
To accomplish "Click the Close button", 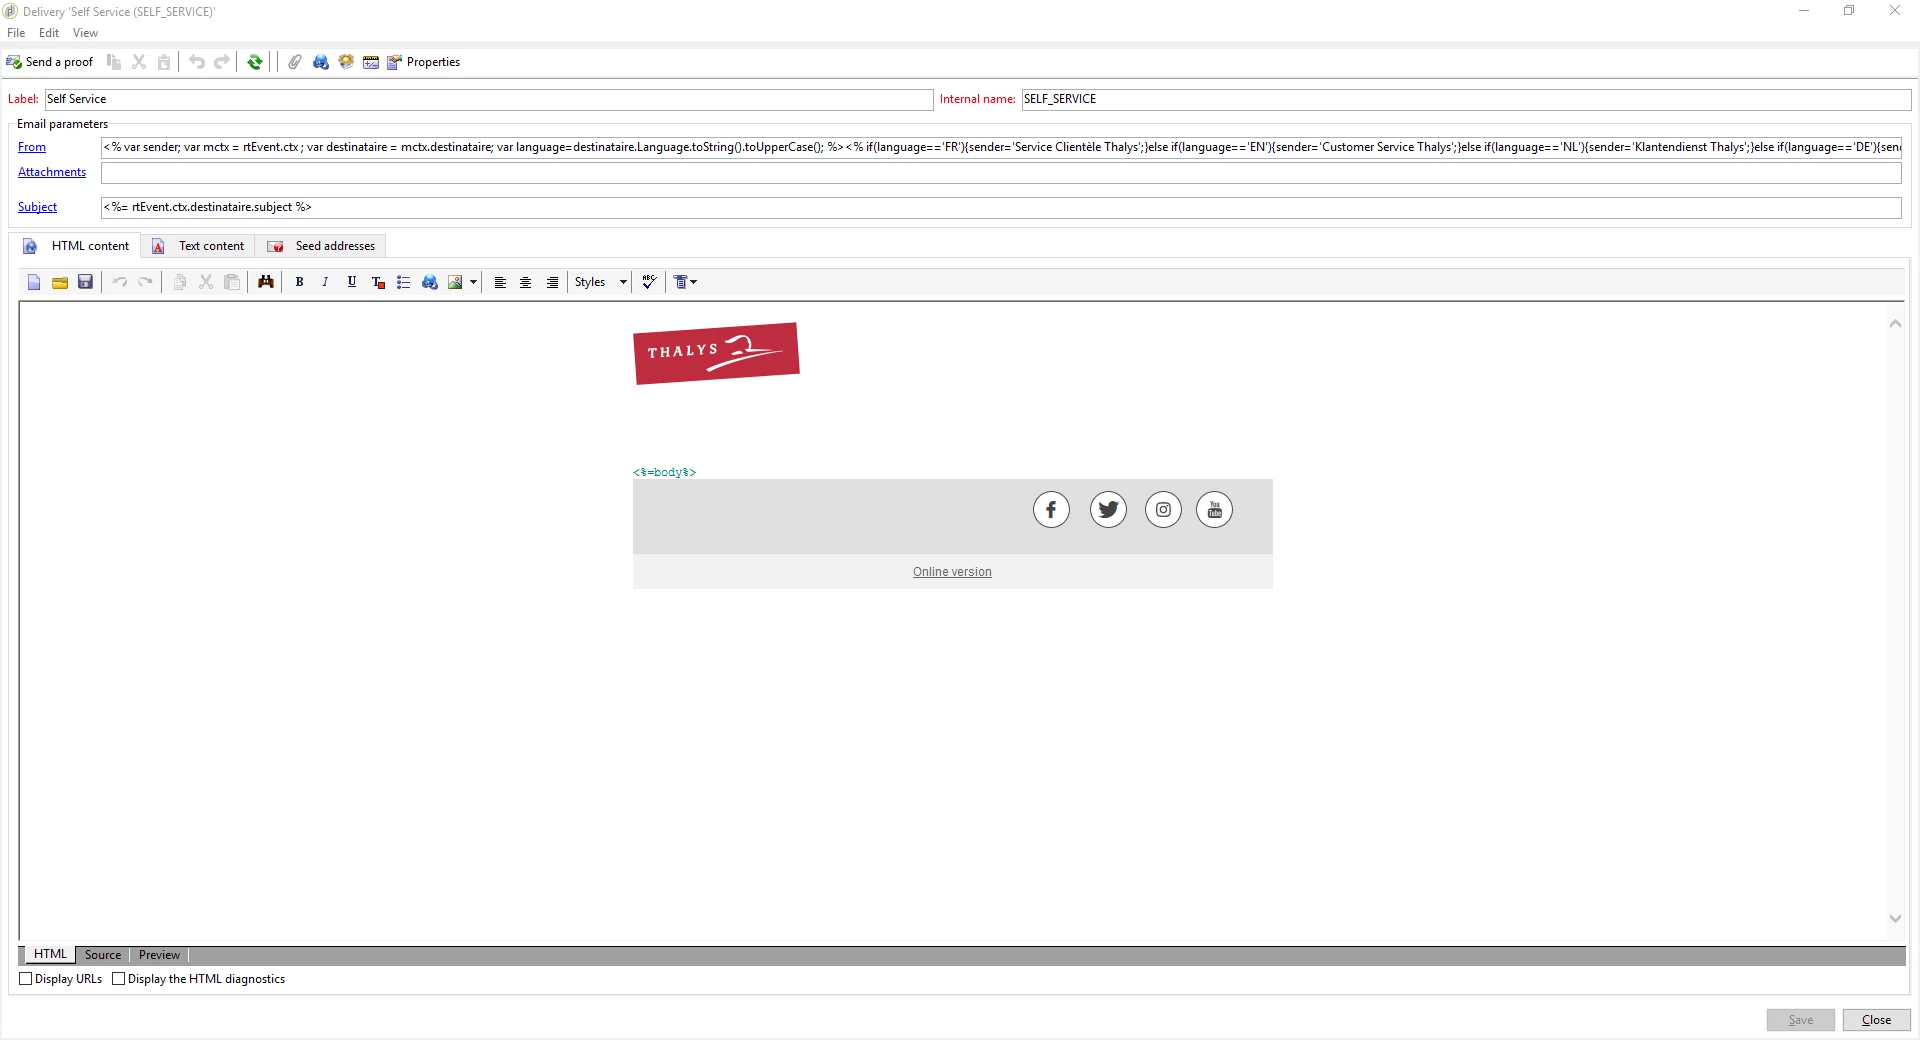I will click(1876, 1020).
